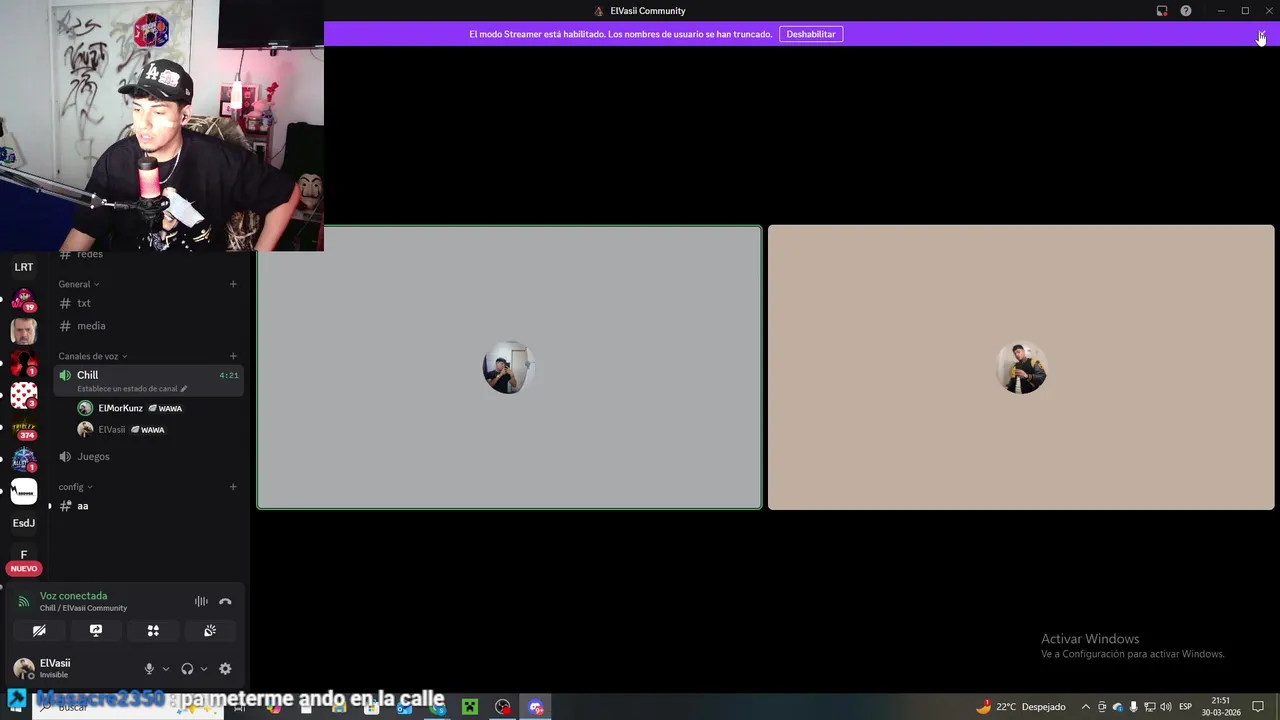This screenshot has height=720, width=1280.
Task: Open user settings gear
Action: (225, 669)
